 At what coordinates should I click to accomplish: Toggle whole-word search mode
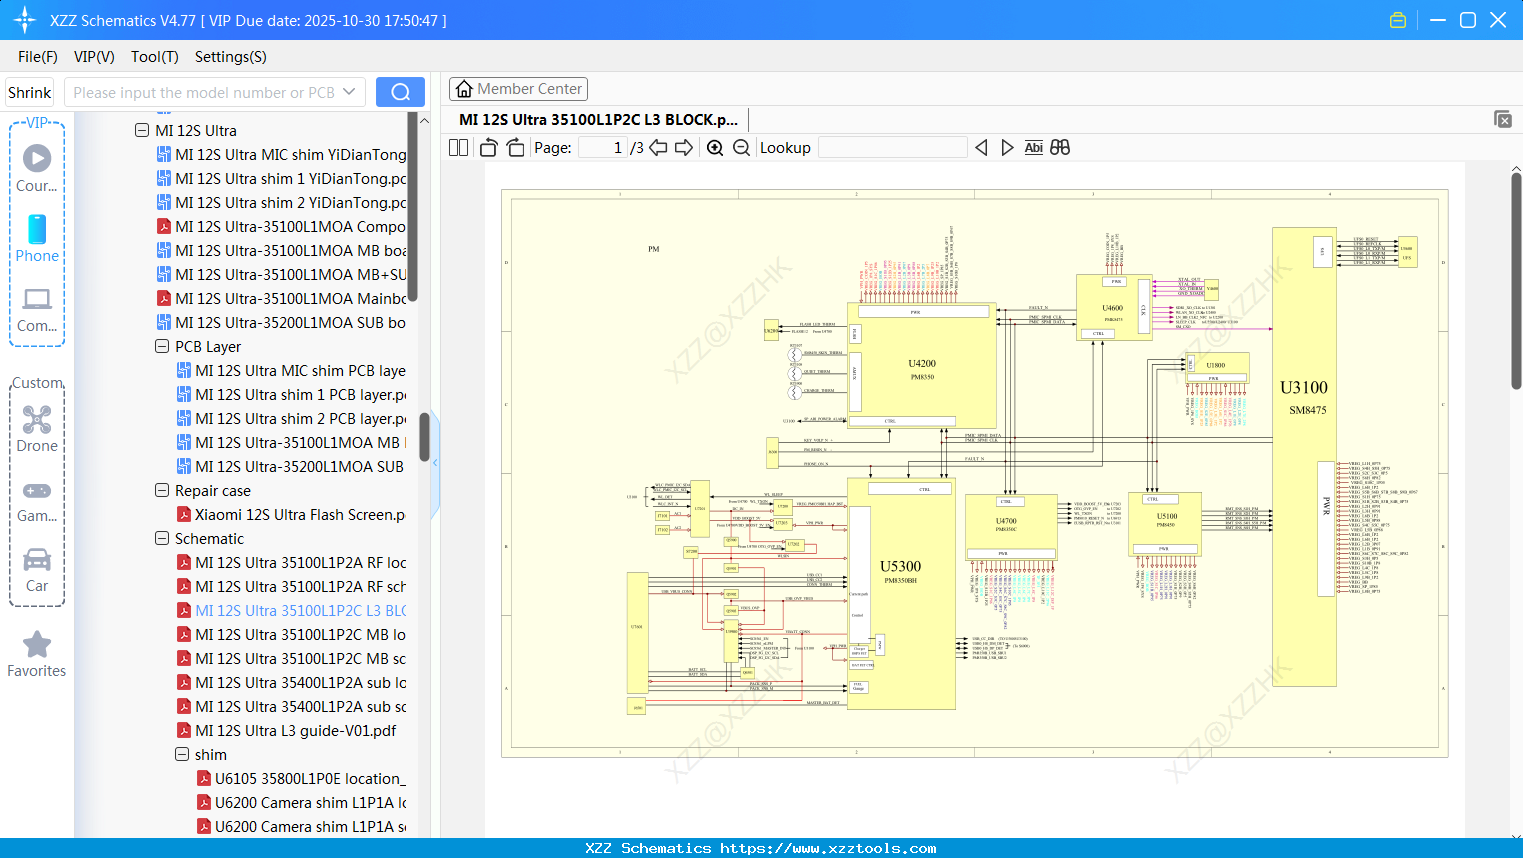pos(1059,147)
